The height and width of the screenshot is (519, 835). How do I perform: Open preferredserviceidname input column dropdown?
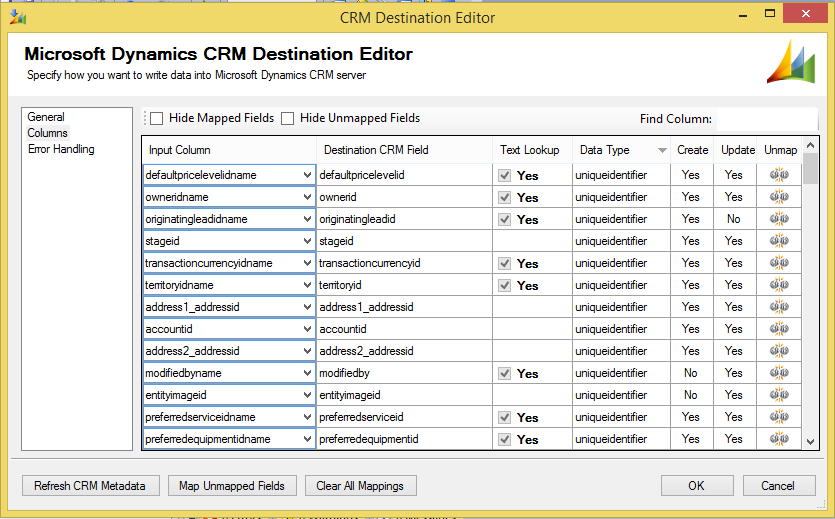pyautogui.click(x=307, y=417)
